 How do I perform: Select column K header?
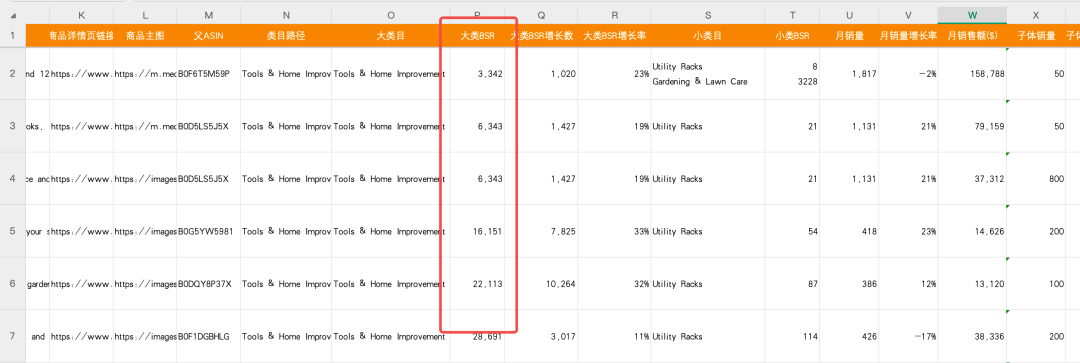tap(81, 15)
